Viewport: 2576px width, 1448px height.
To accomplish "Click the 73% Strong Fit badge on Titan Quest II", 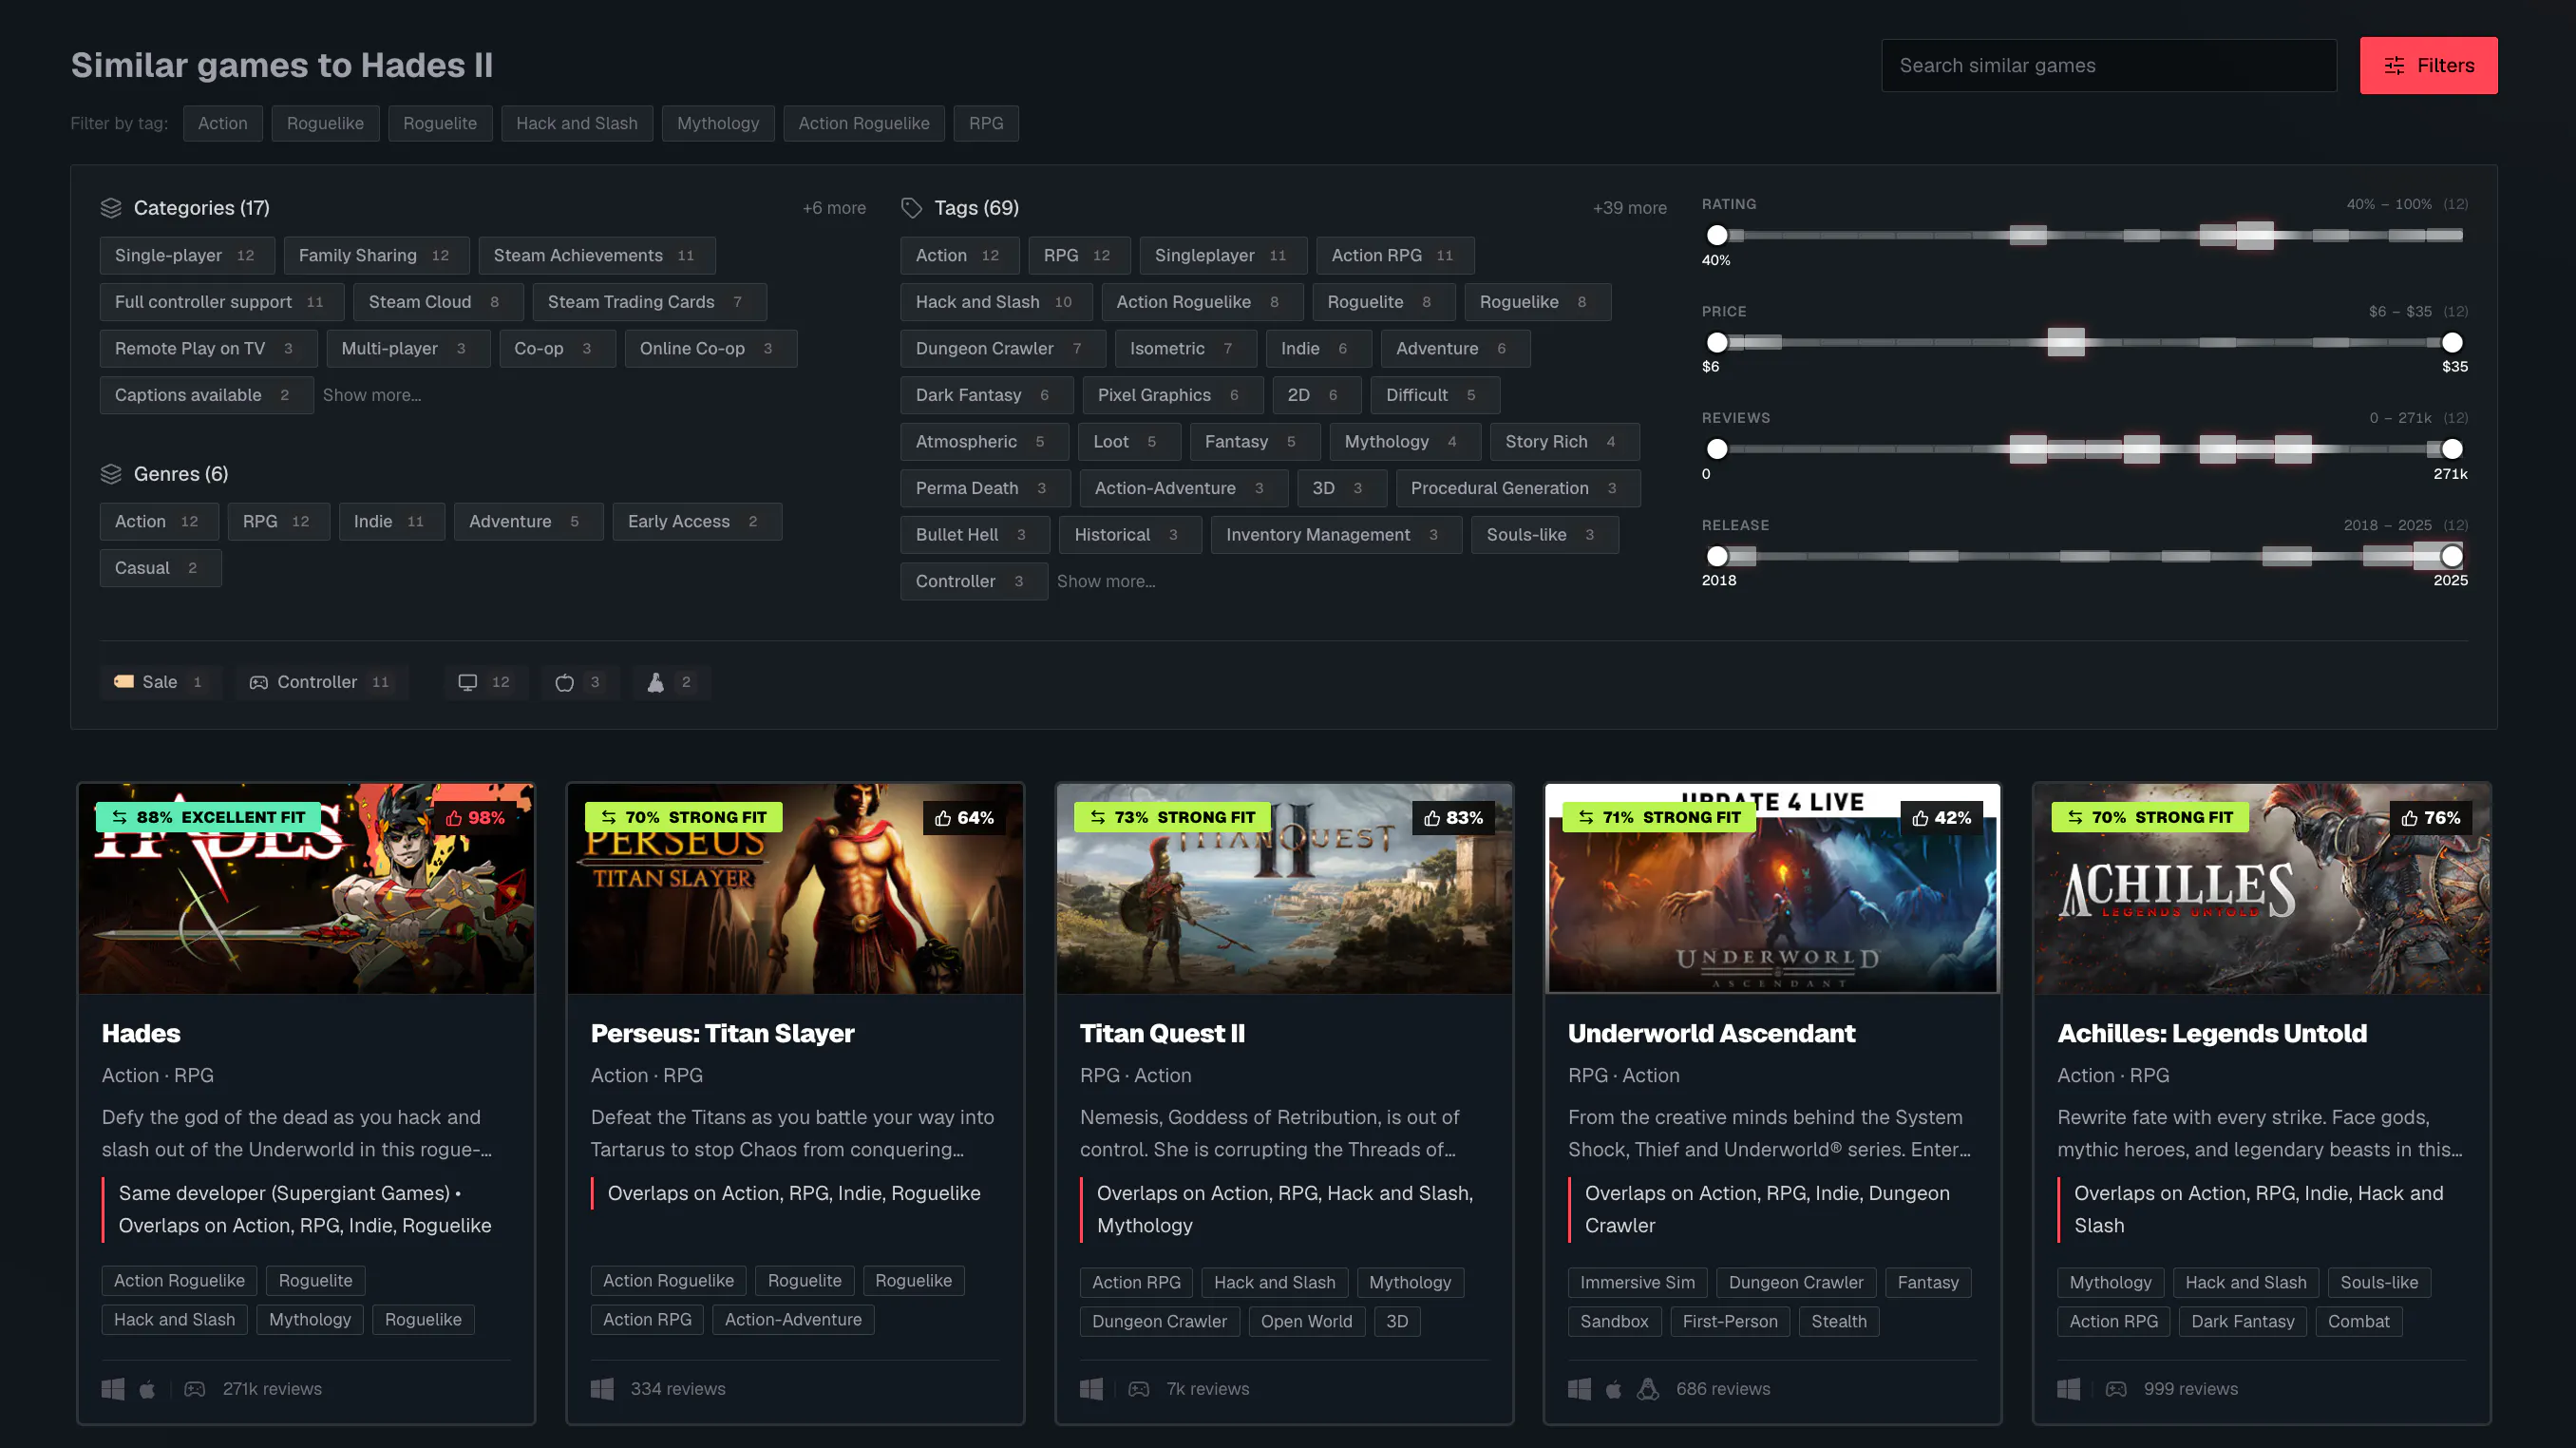I will (x=1172, y=818).
